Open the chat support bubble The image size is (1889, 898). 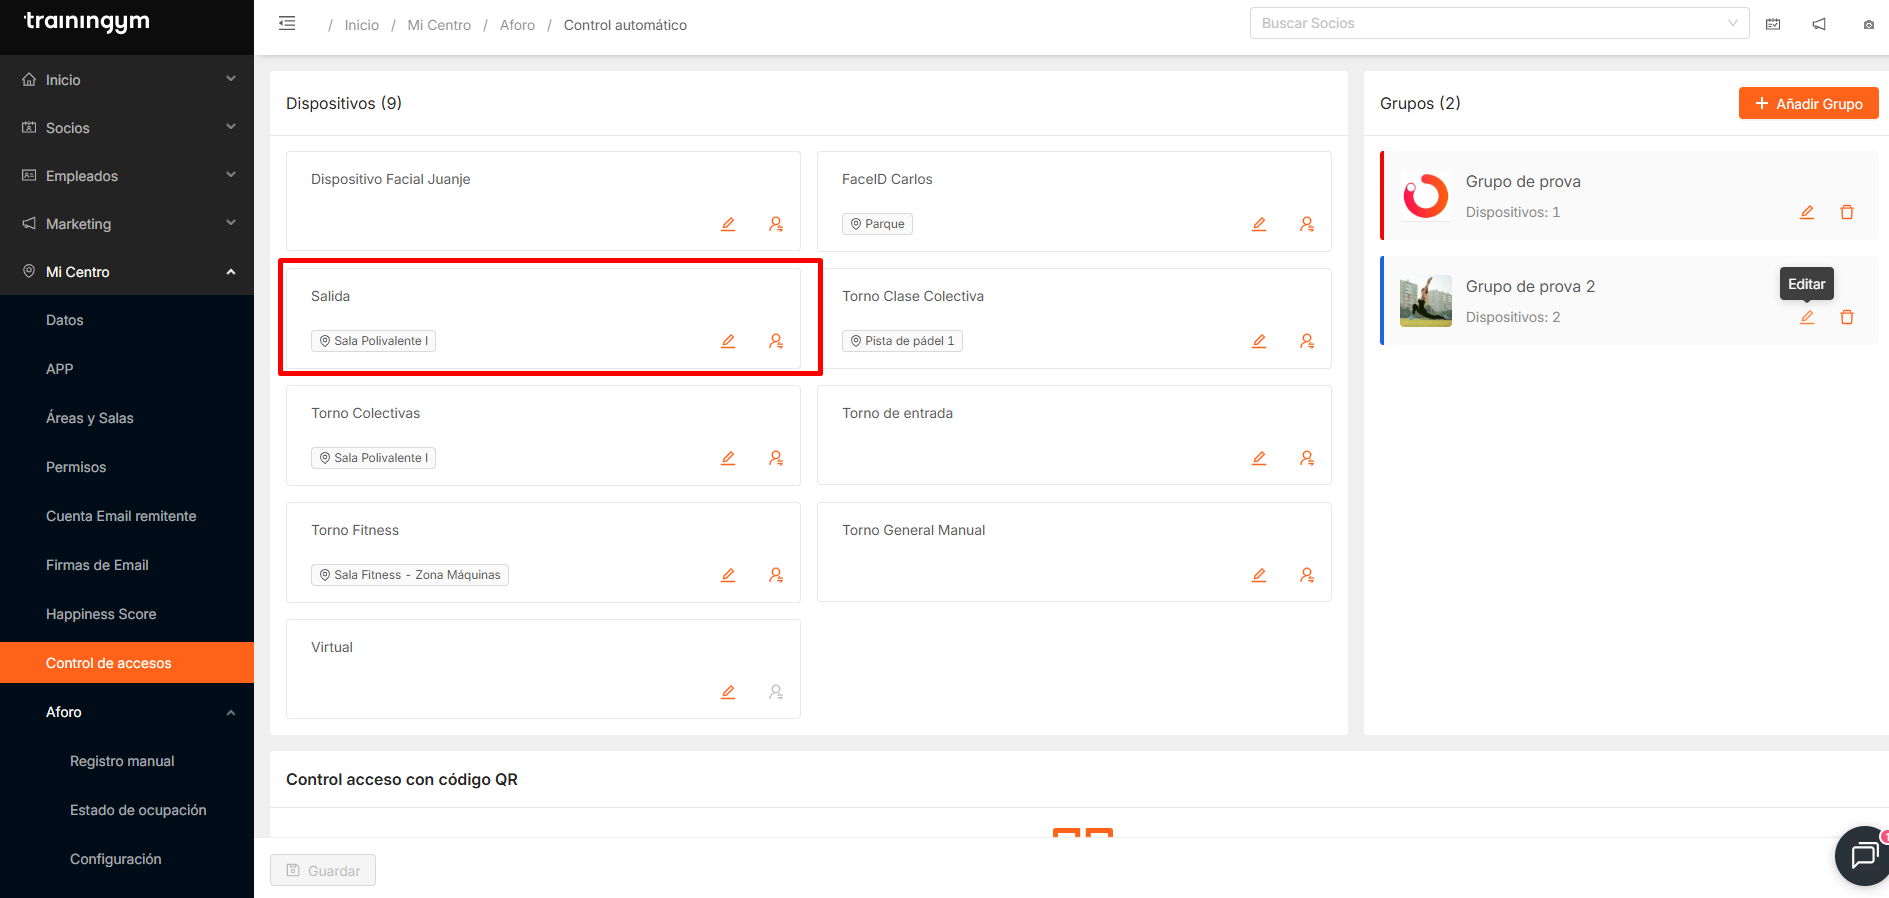pos(1863,855)
